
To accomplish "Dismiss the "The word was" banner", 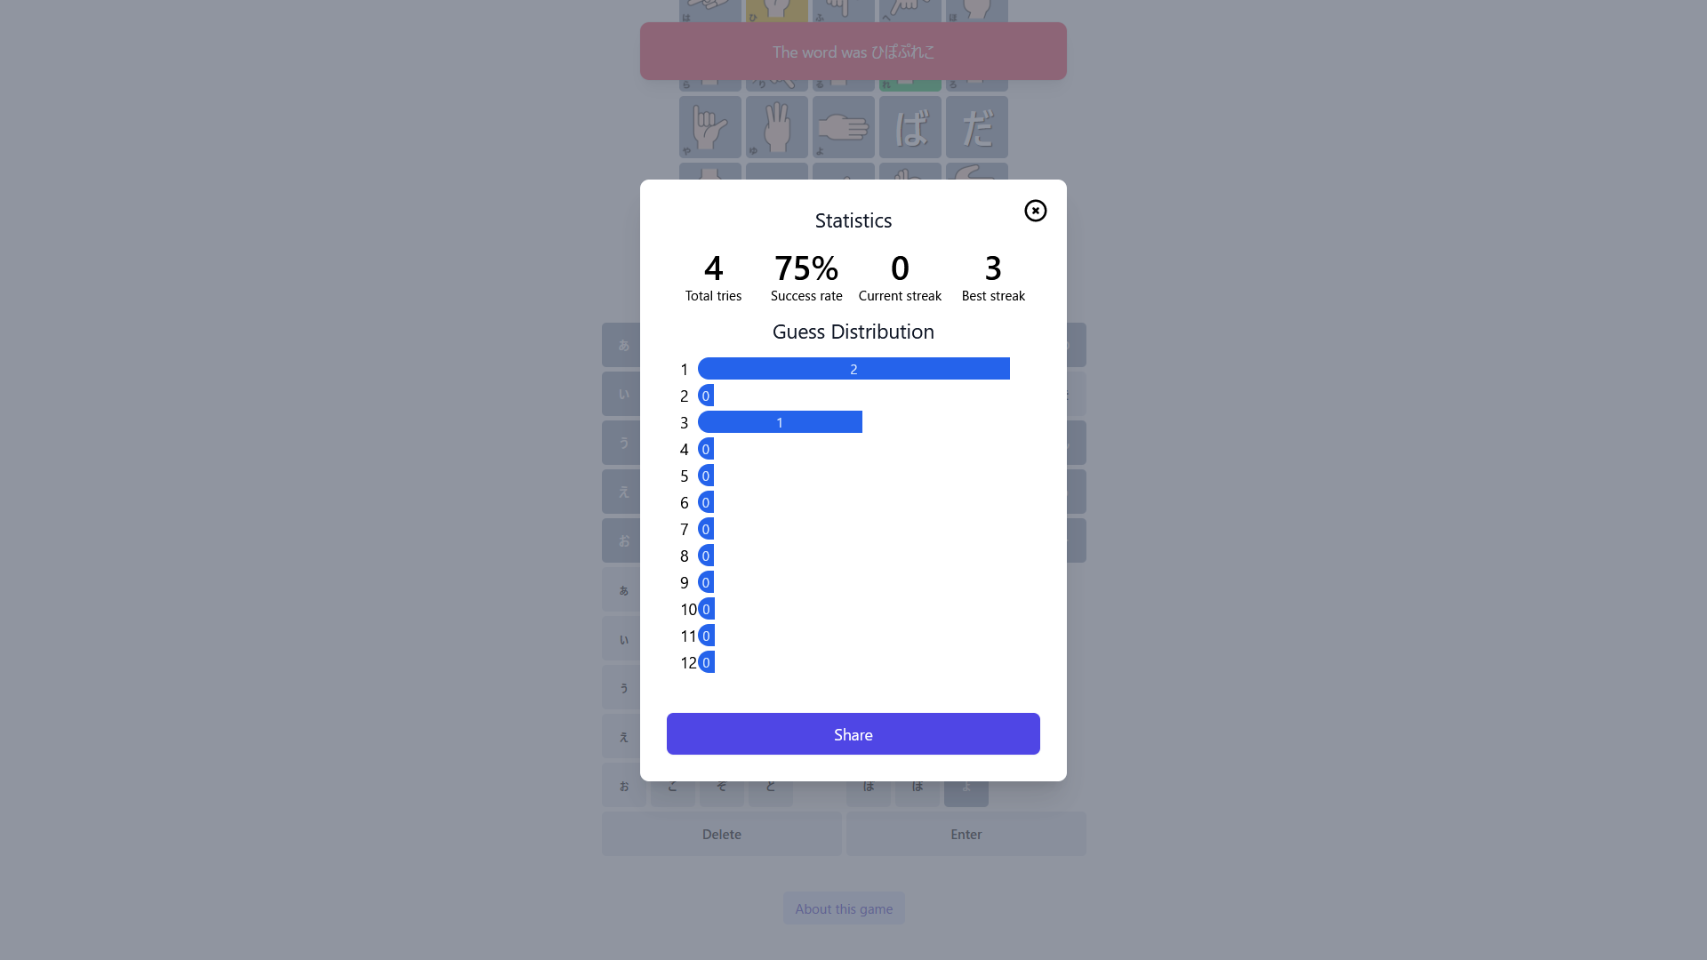I will pos(853,52).
